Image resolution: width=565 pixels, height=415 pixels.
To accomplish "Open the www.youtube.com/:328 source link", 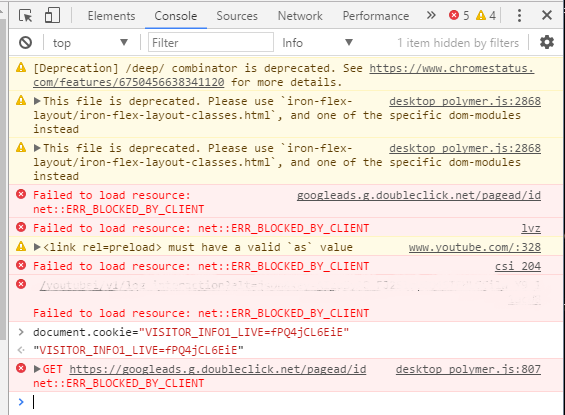I will click(x=475, y=247).
